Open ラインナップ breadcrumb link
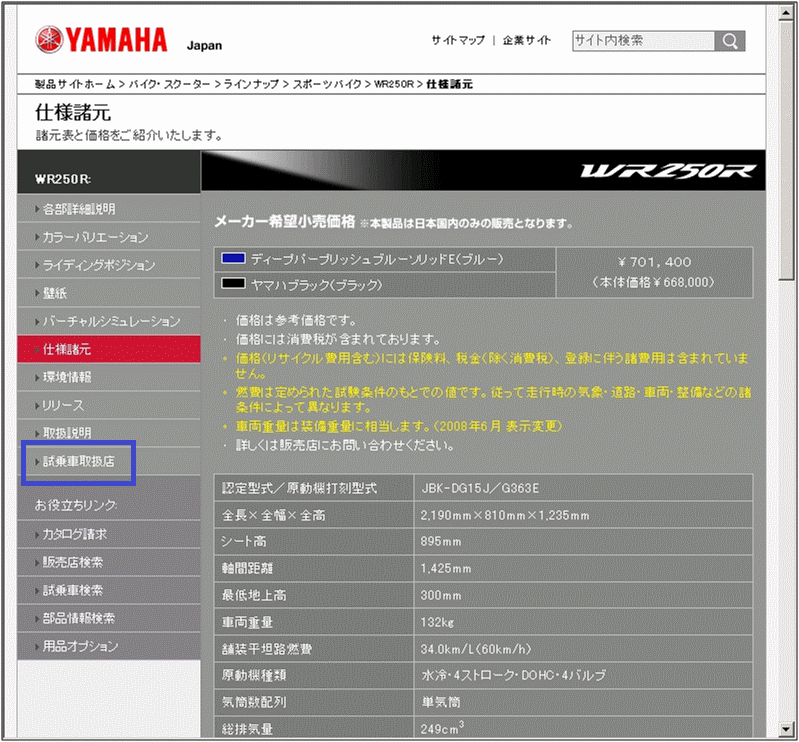The width and height of the screenshot is (799, 742). tap(251, 84)
